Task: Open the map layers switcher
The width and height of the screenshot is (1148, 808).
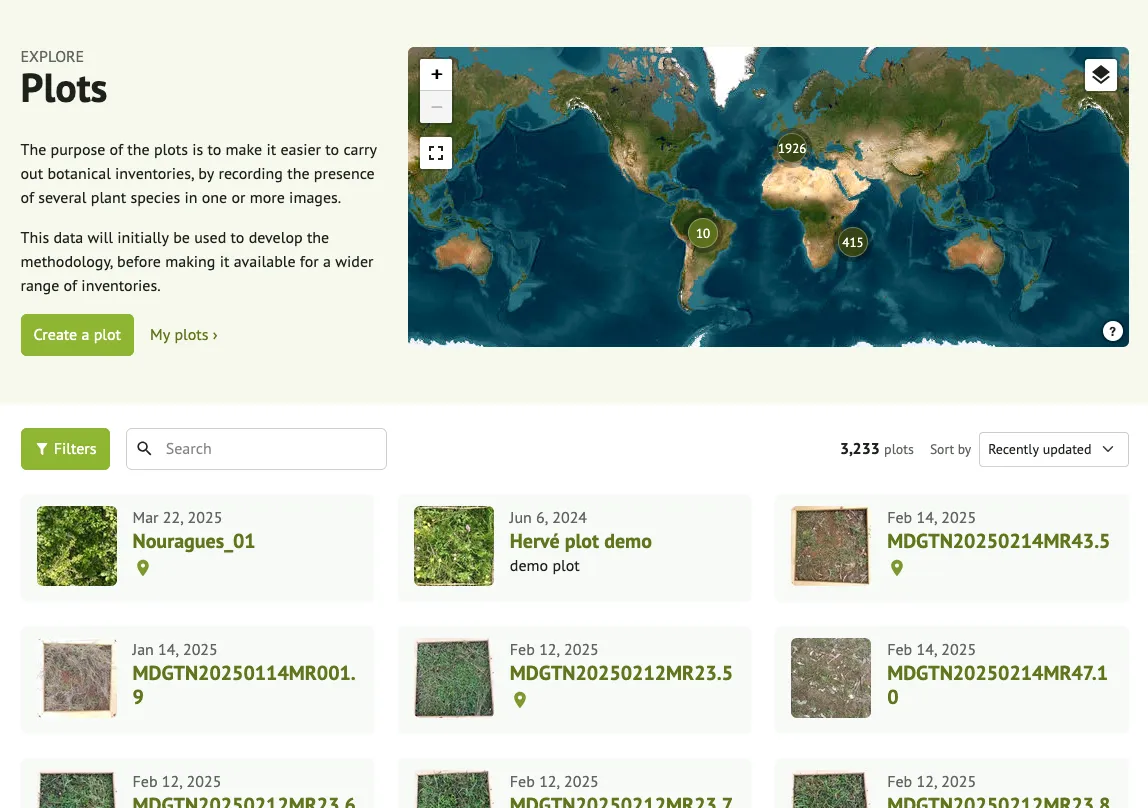Action: [x=1100, y=75]
